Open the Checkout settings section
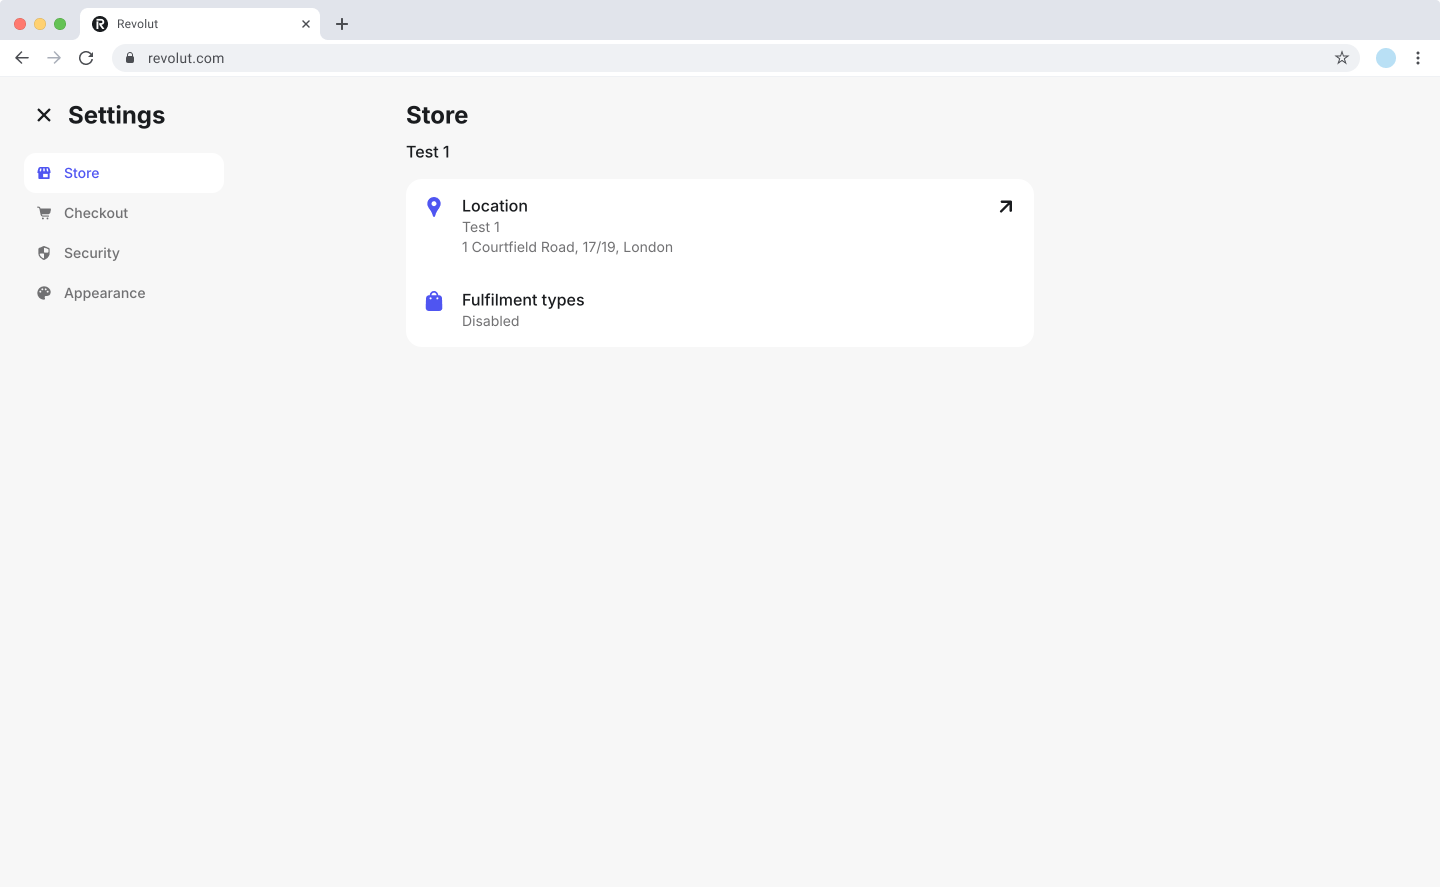 click(96, 213)
